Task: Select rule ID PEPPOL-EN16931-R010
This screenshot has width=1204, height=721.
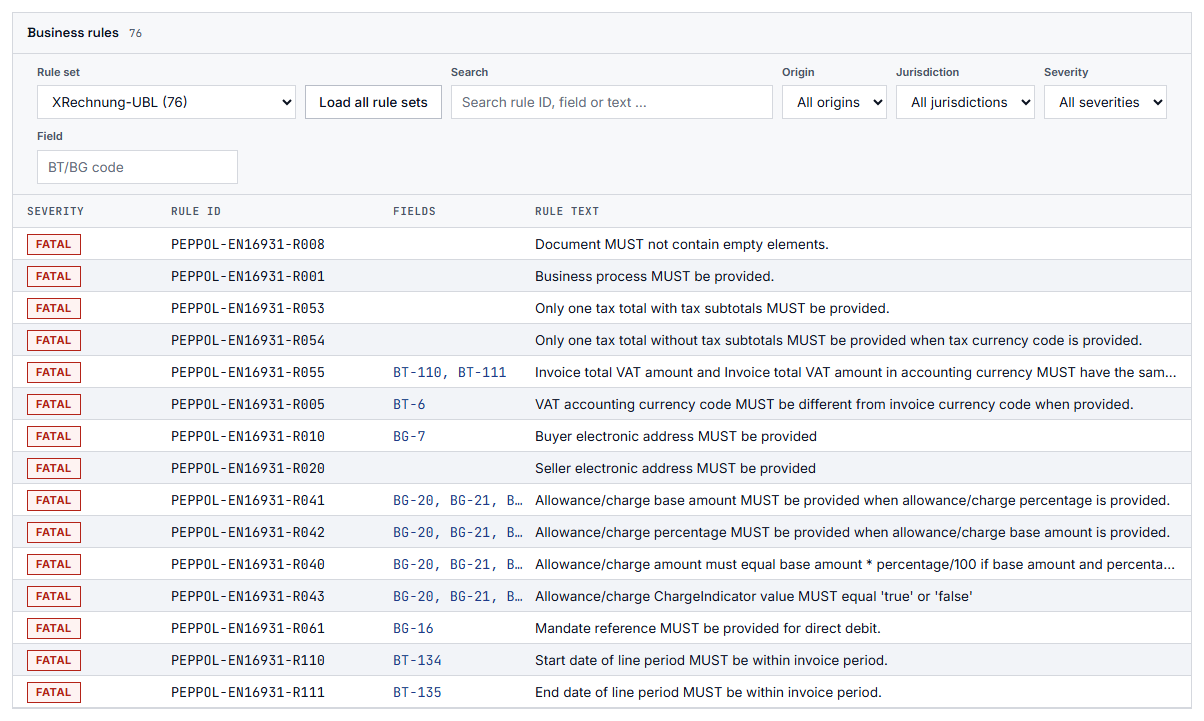Action: pyautogui.click(x=248, y=436)
